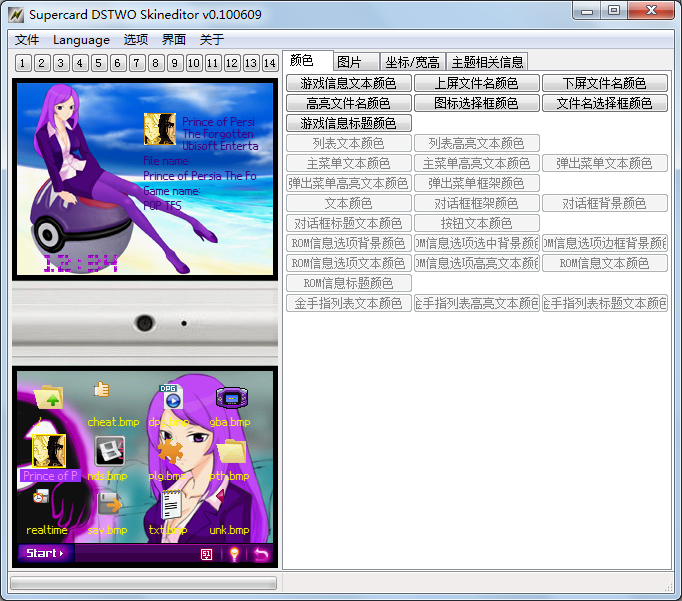
Task: Select the gba.bmp Game Boy icon
Action: click(x=232, y=397)
